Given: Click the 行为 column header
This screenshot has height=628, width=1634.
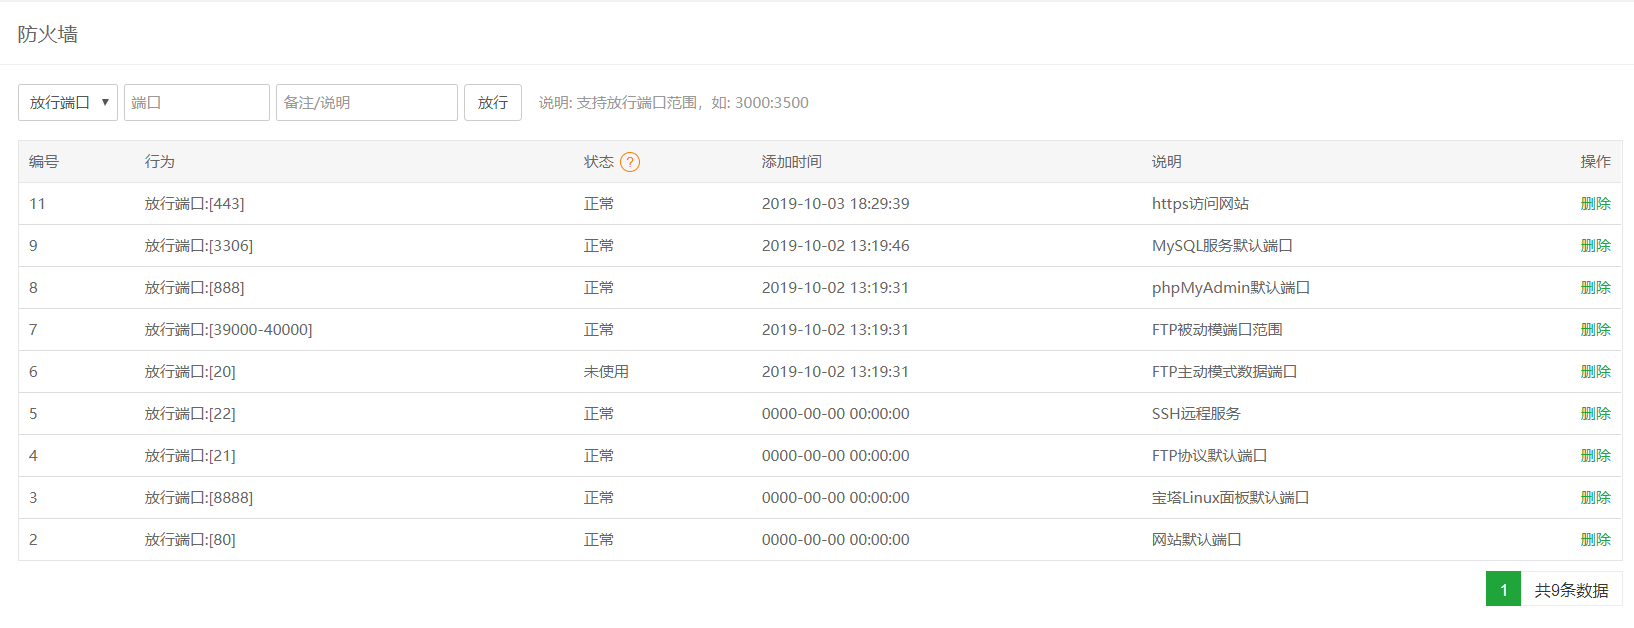Looking at the screenshot, I should [160, 162].
